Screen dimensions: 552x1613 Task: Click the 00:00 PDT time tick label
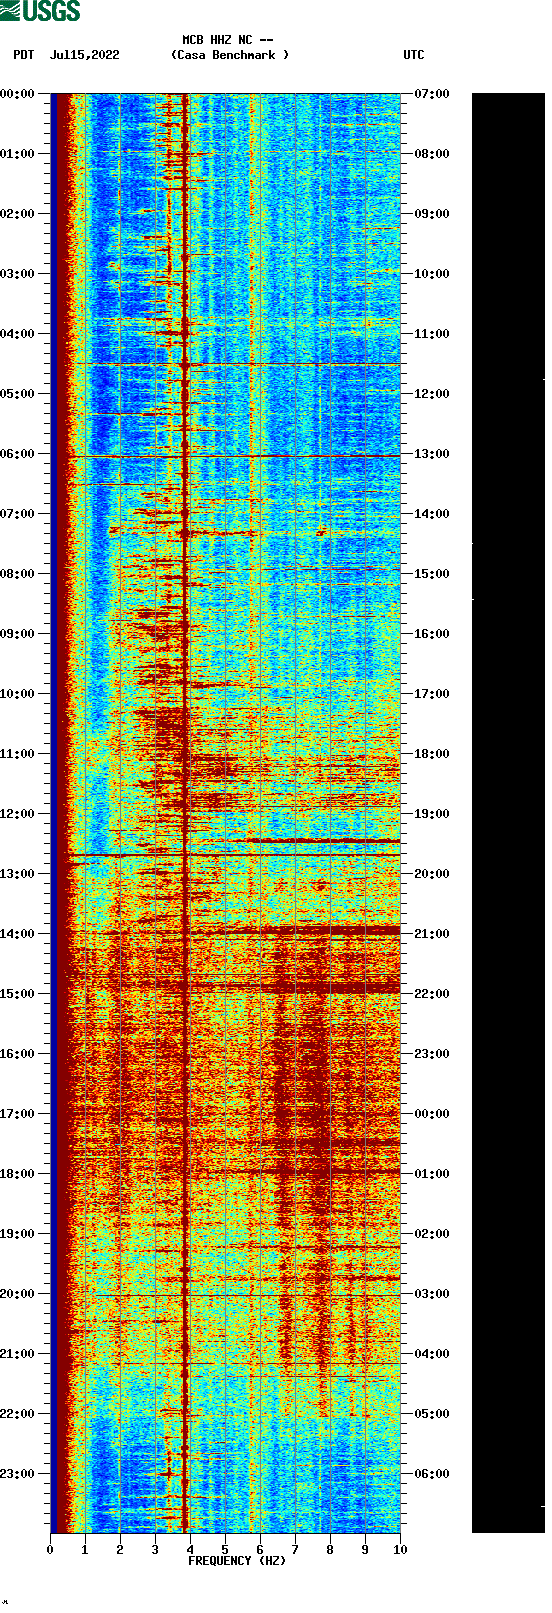[x=18, y=94]
